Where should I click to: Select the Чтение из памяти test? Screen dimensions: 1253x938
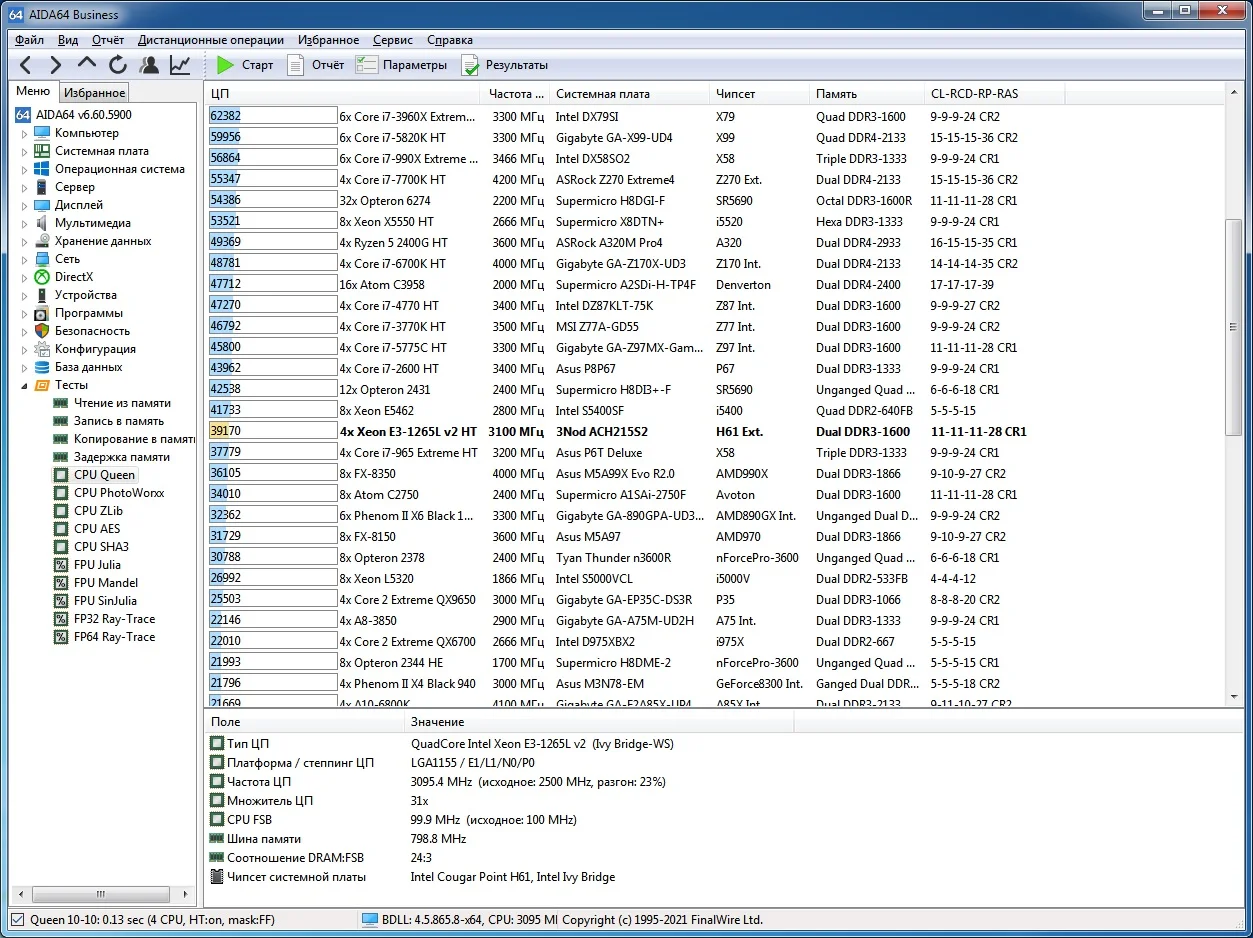tap(122, 403)
